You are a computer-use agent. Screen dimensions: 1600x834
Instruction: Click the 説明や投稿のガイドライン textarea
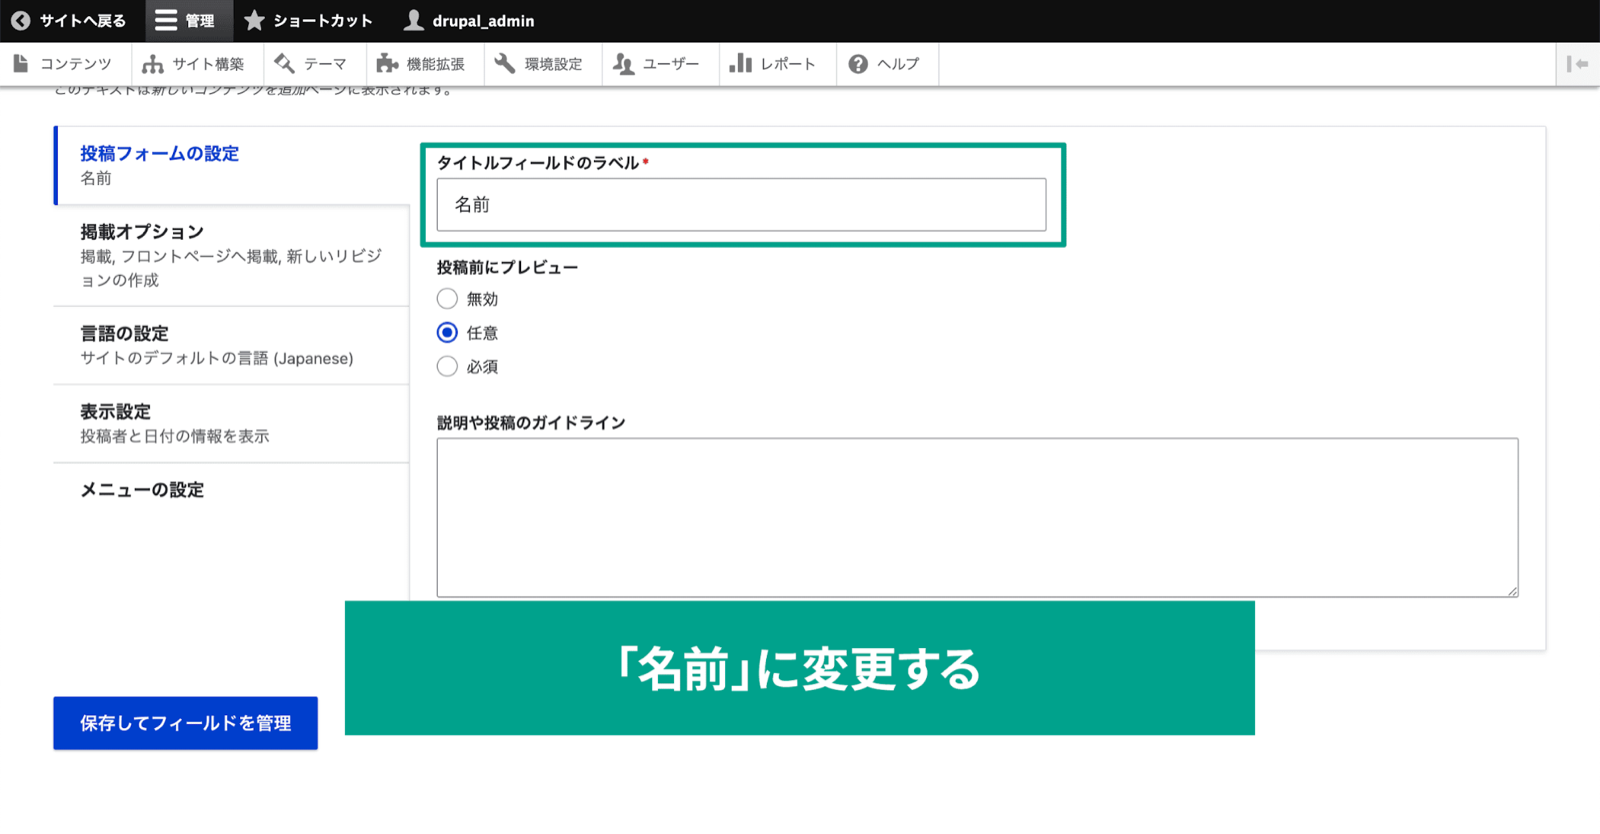977,517
